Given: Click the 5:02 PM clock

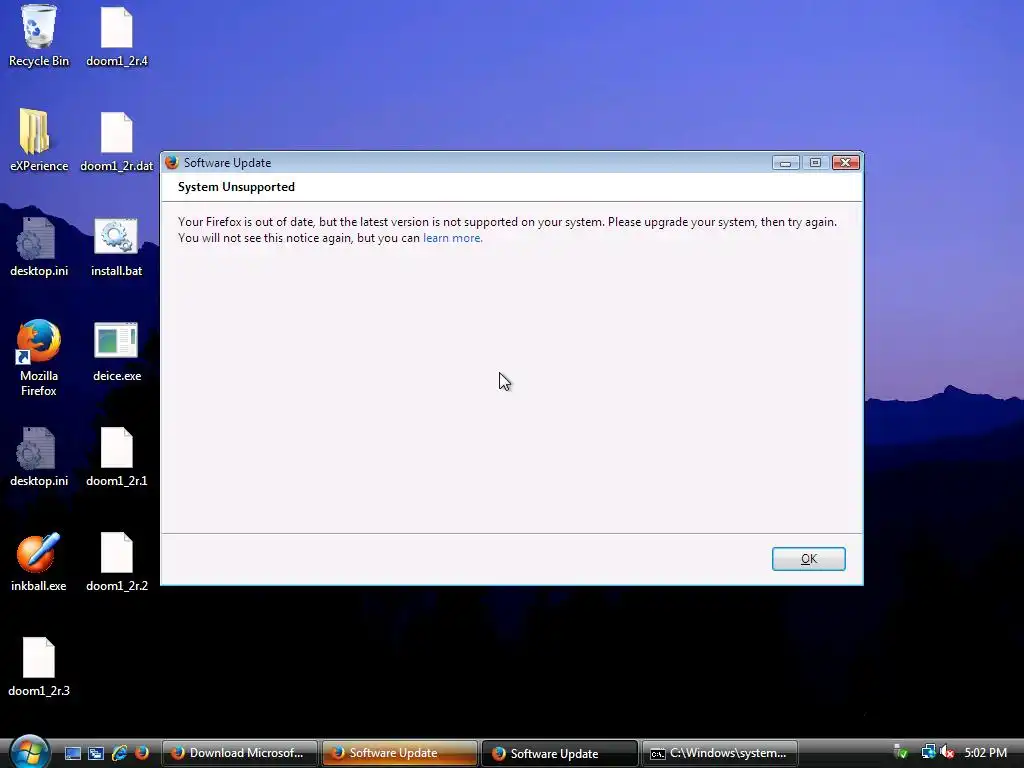Looking at the screenshot, I should (985, 753).
